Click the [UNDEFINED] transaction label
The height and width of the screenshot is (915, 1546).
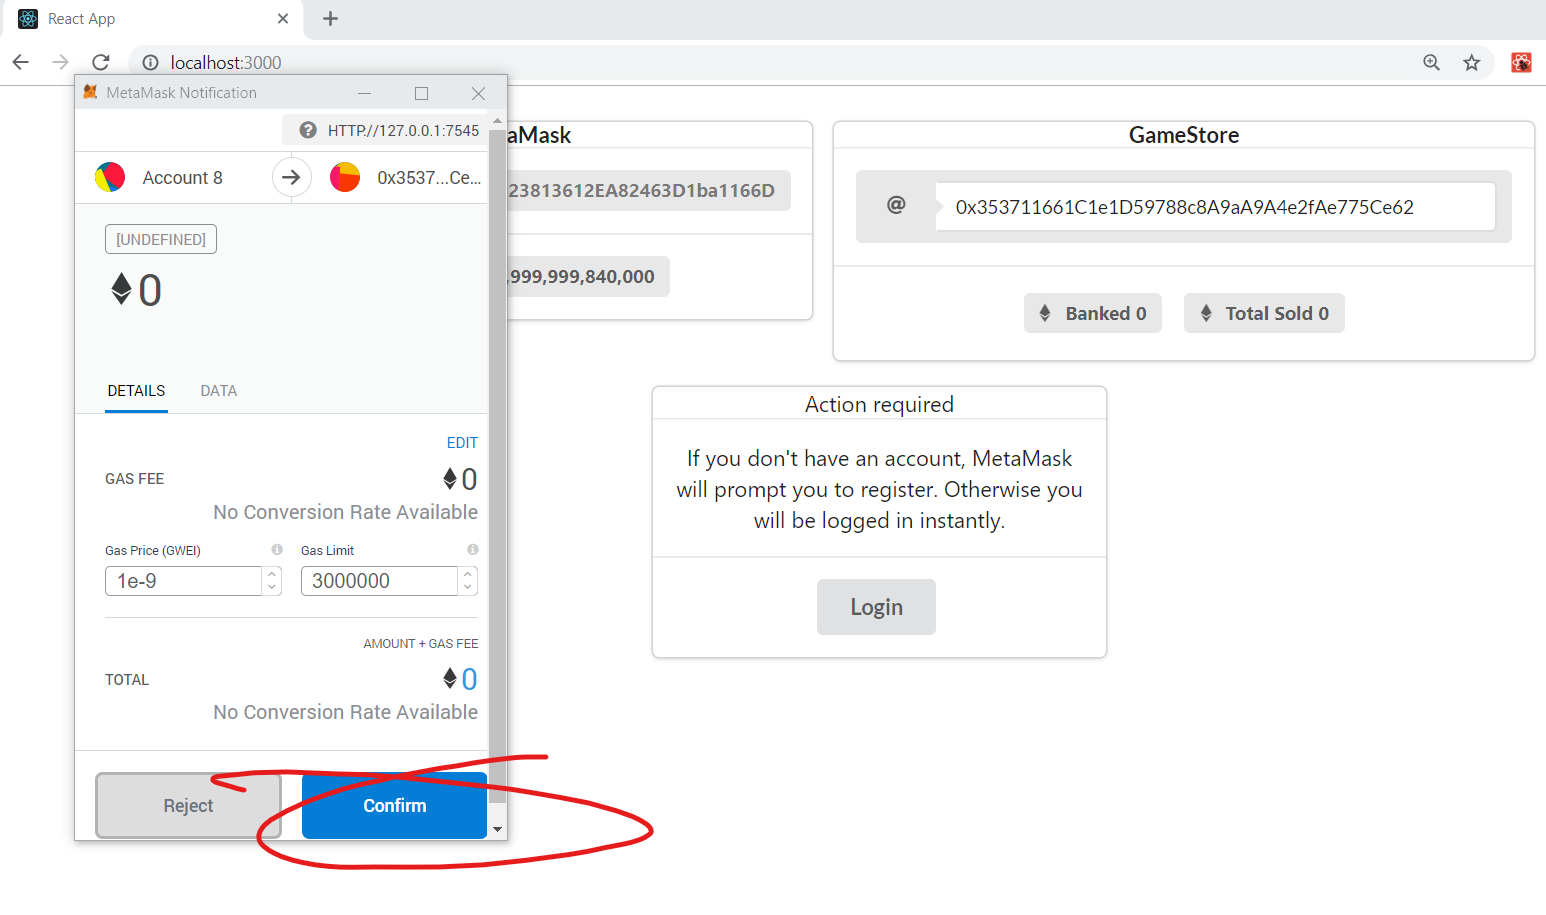[161, 239]
